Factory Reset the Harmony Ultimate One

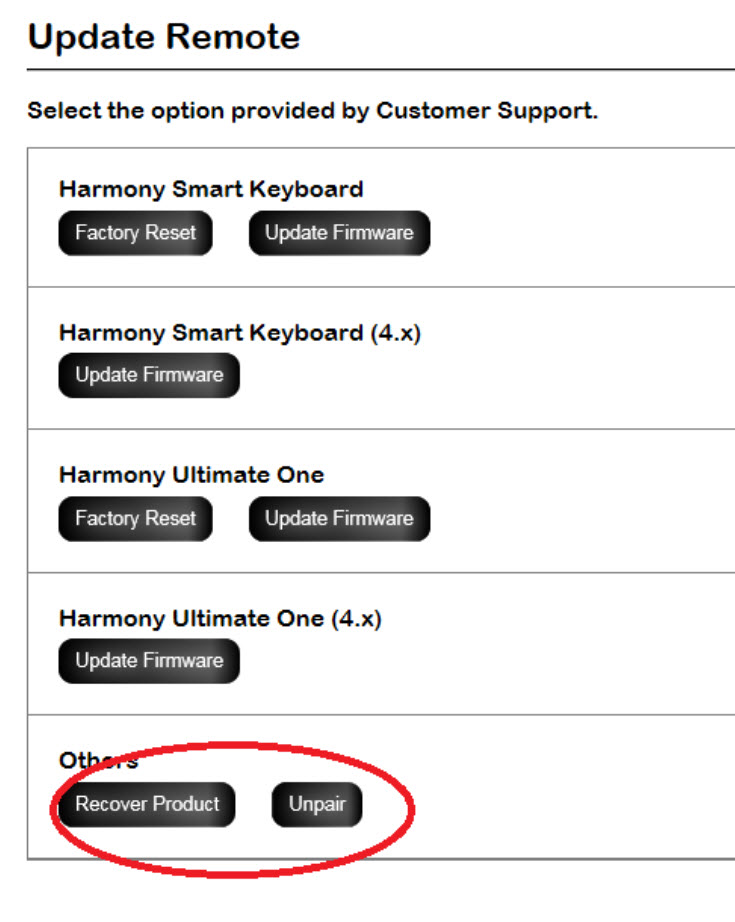135,518
